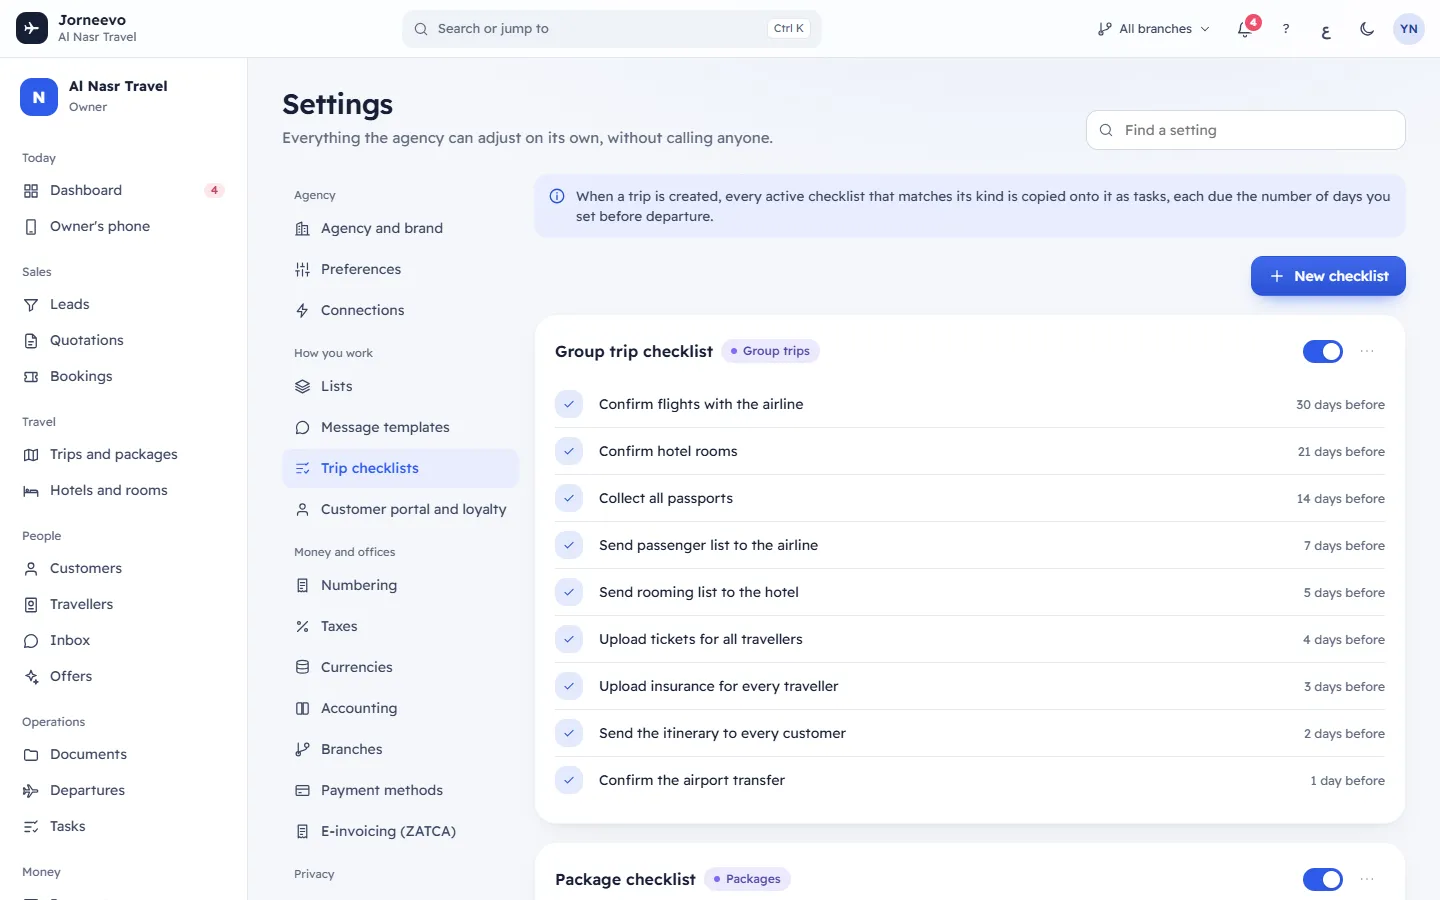
Task: Toggle check for Confirm the airport transfer
Action: coord(569,780)
